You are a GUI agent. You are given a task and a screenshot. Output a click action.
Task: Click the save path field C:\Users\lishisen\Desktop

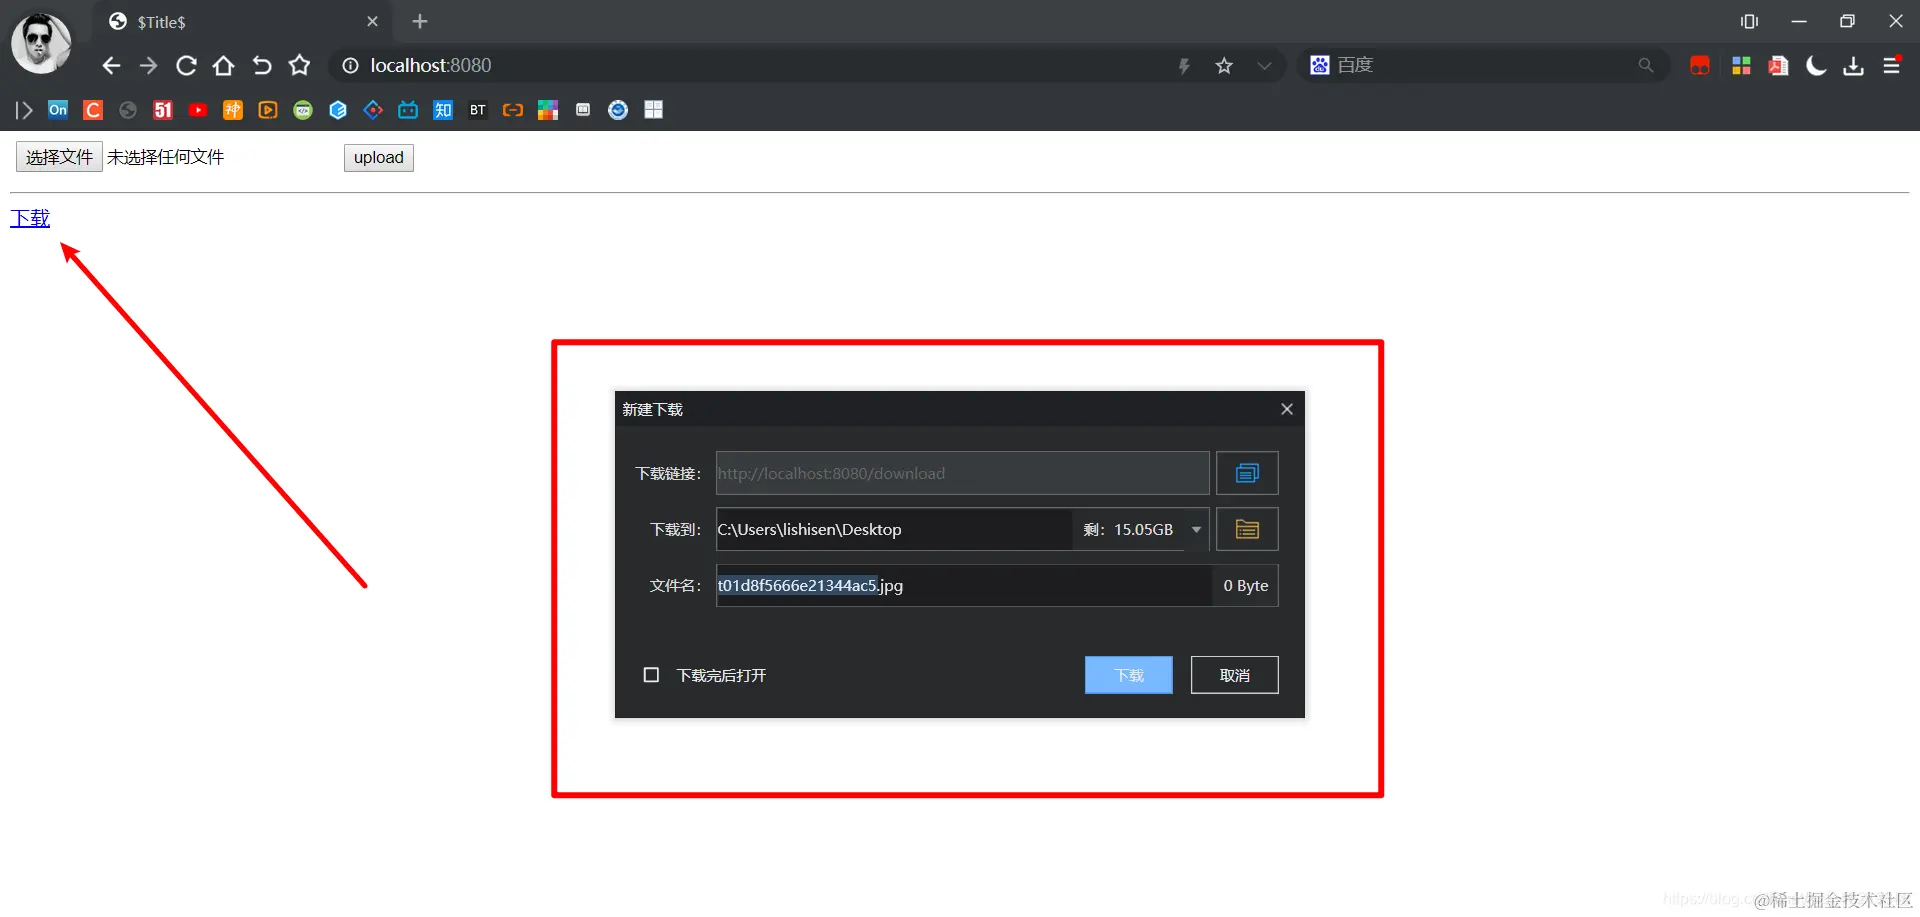click(894, 529)
